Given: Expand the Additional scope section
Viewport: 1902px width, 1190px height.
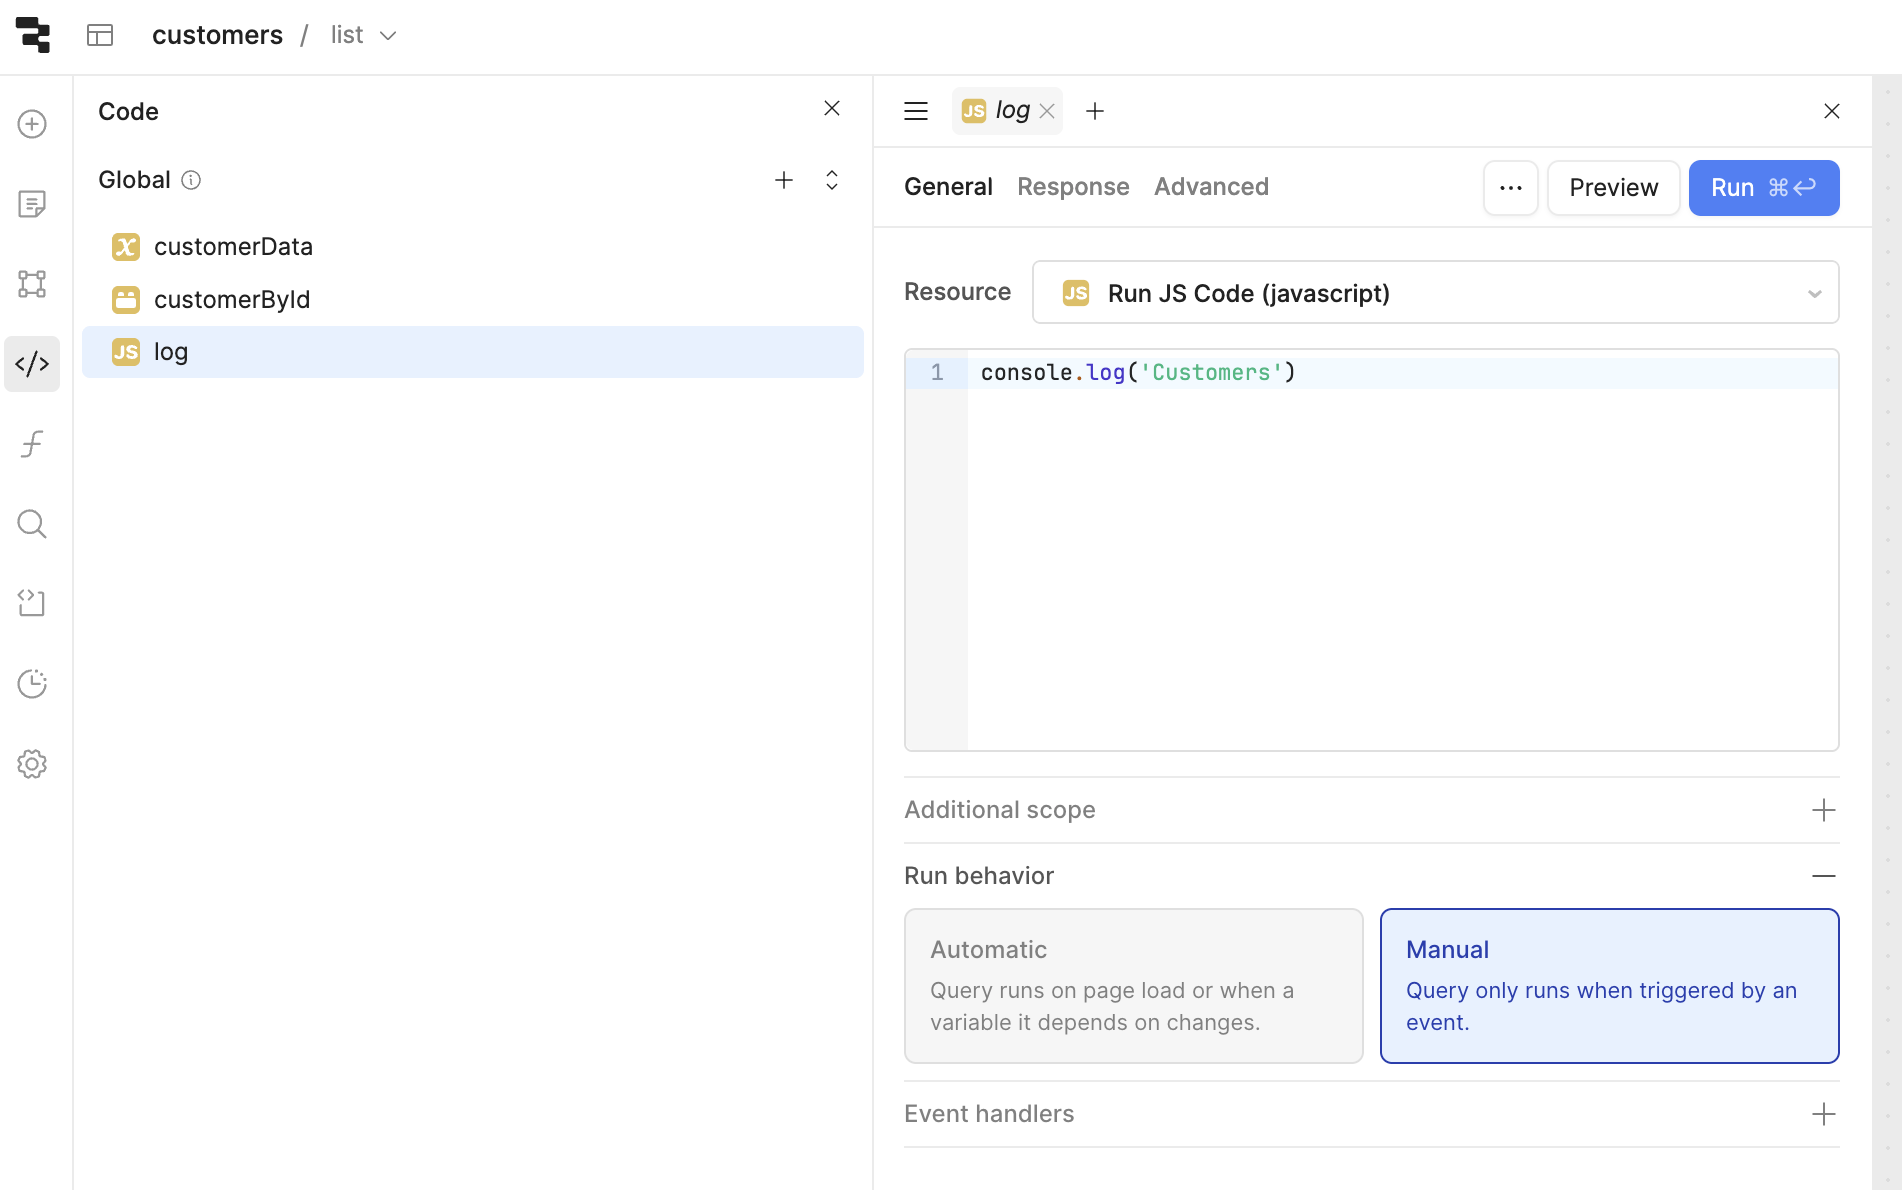Looking at the screenshot, I should tap(1823, 810).
